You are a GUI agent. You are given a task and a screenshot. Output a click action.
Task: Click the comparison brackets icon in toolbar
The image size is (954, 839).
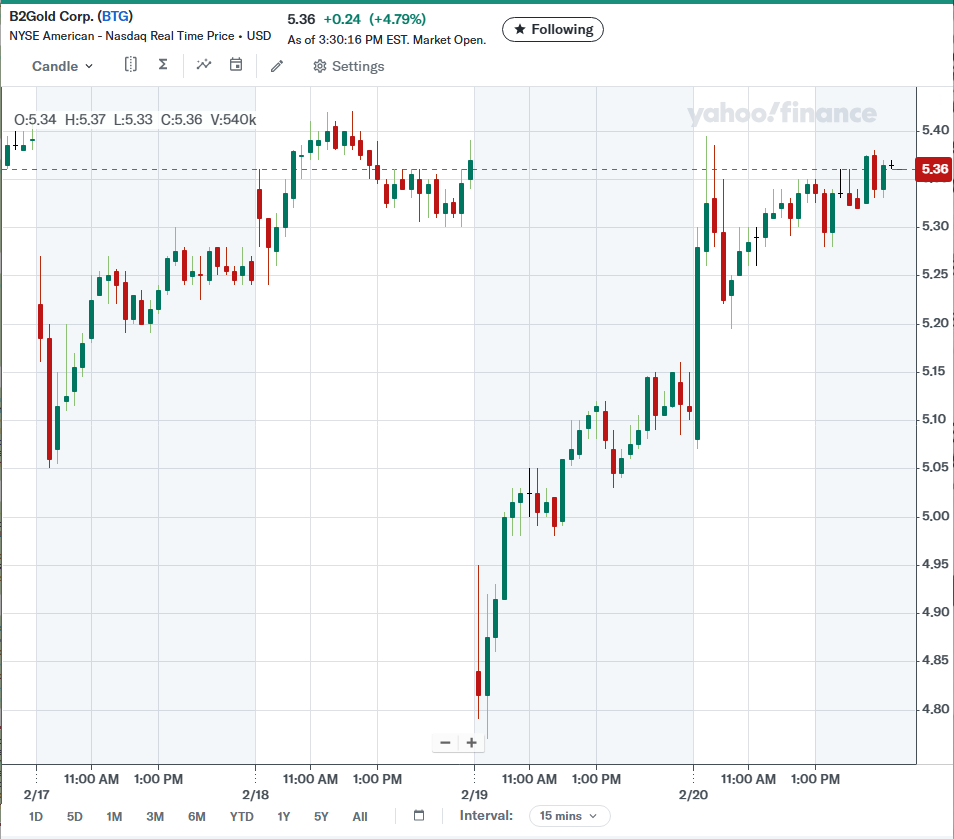[130, 64]
